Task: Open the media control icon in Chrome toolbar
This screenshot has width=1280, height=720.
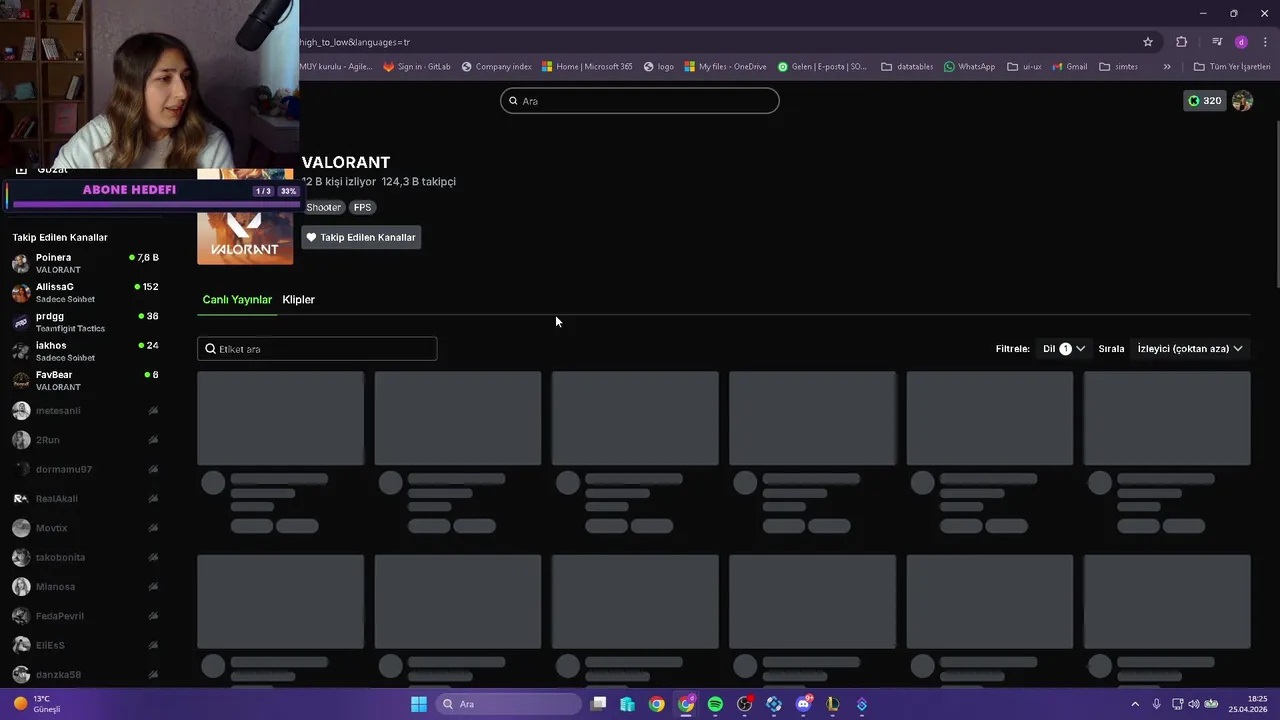Action: pos(1217,42)
